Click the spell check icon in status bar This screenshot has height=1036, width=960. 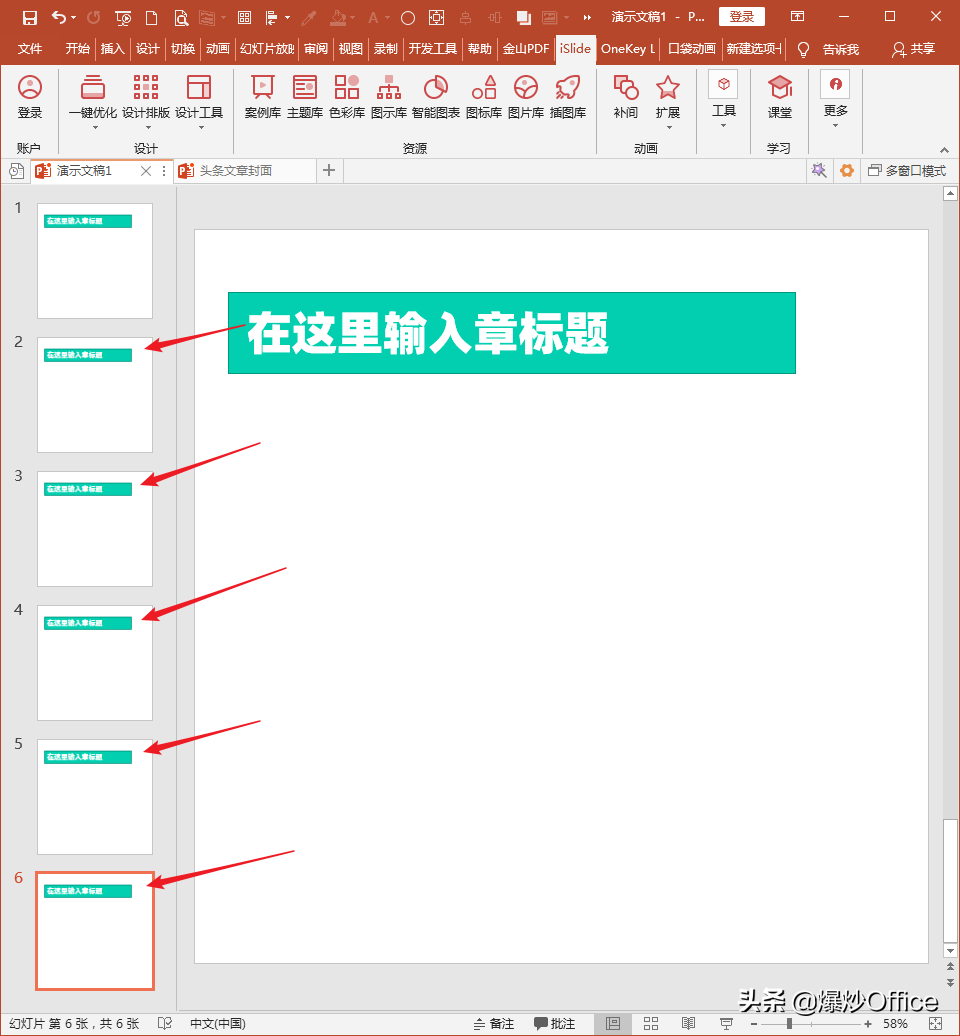pyautogui.click(x=165, y=1023)
